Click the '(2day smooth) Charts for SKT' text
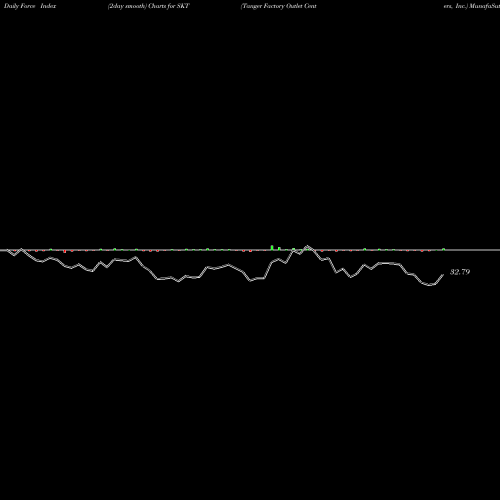The width and height of the screenshot is (500, 500). coord(149,6)
